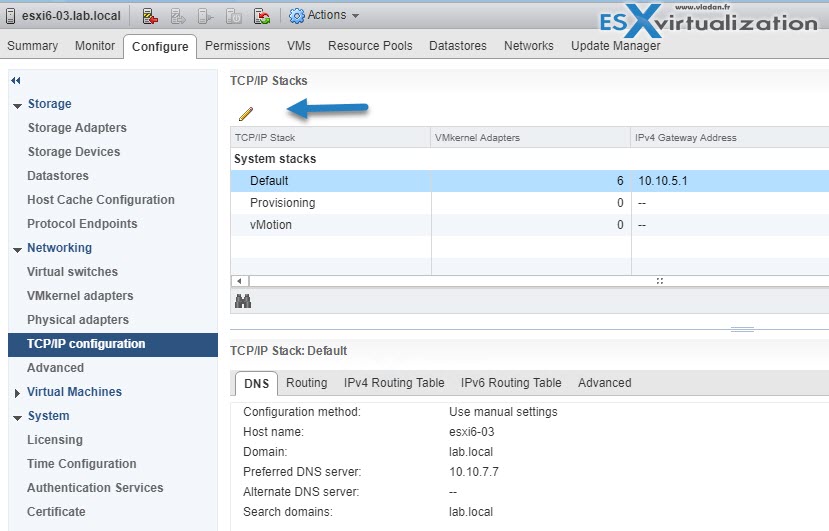The width and height of the screenshot is (829, 531).
Task: Switch to the Monitor tab
Action: tap(95, 46)
